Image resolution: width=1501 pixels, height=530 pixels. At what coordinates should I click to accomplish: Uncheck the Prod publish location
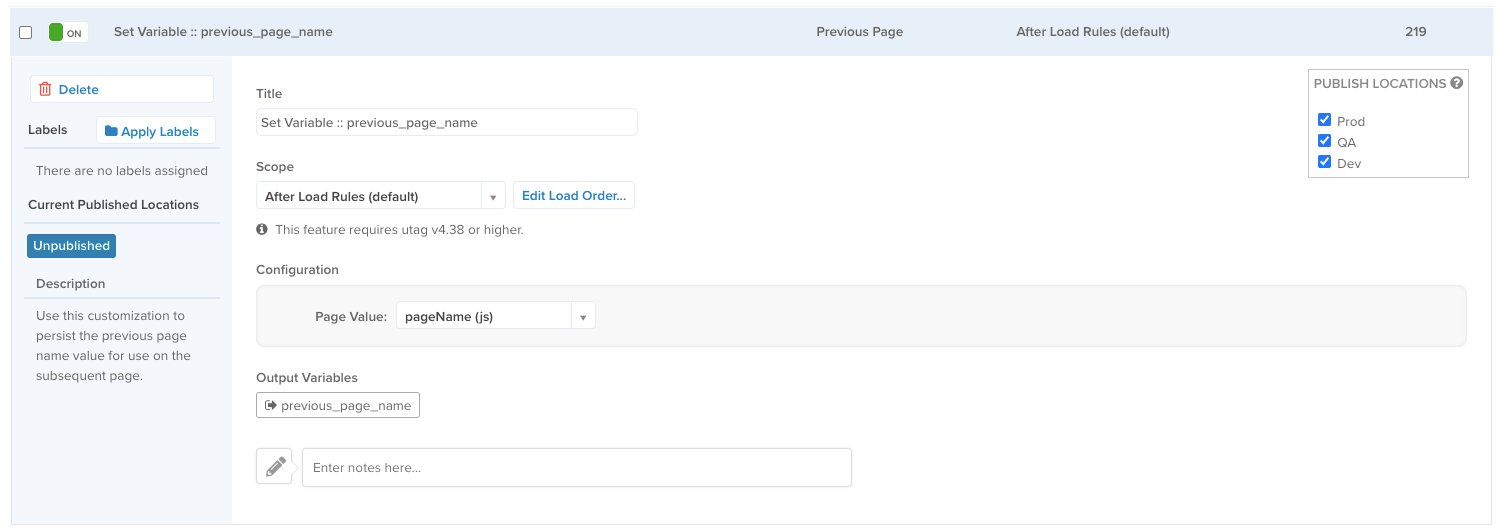tap(1325, 120)
